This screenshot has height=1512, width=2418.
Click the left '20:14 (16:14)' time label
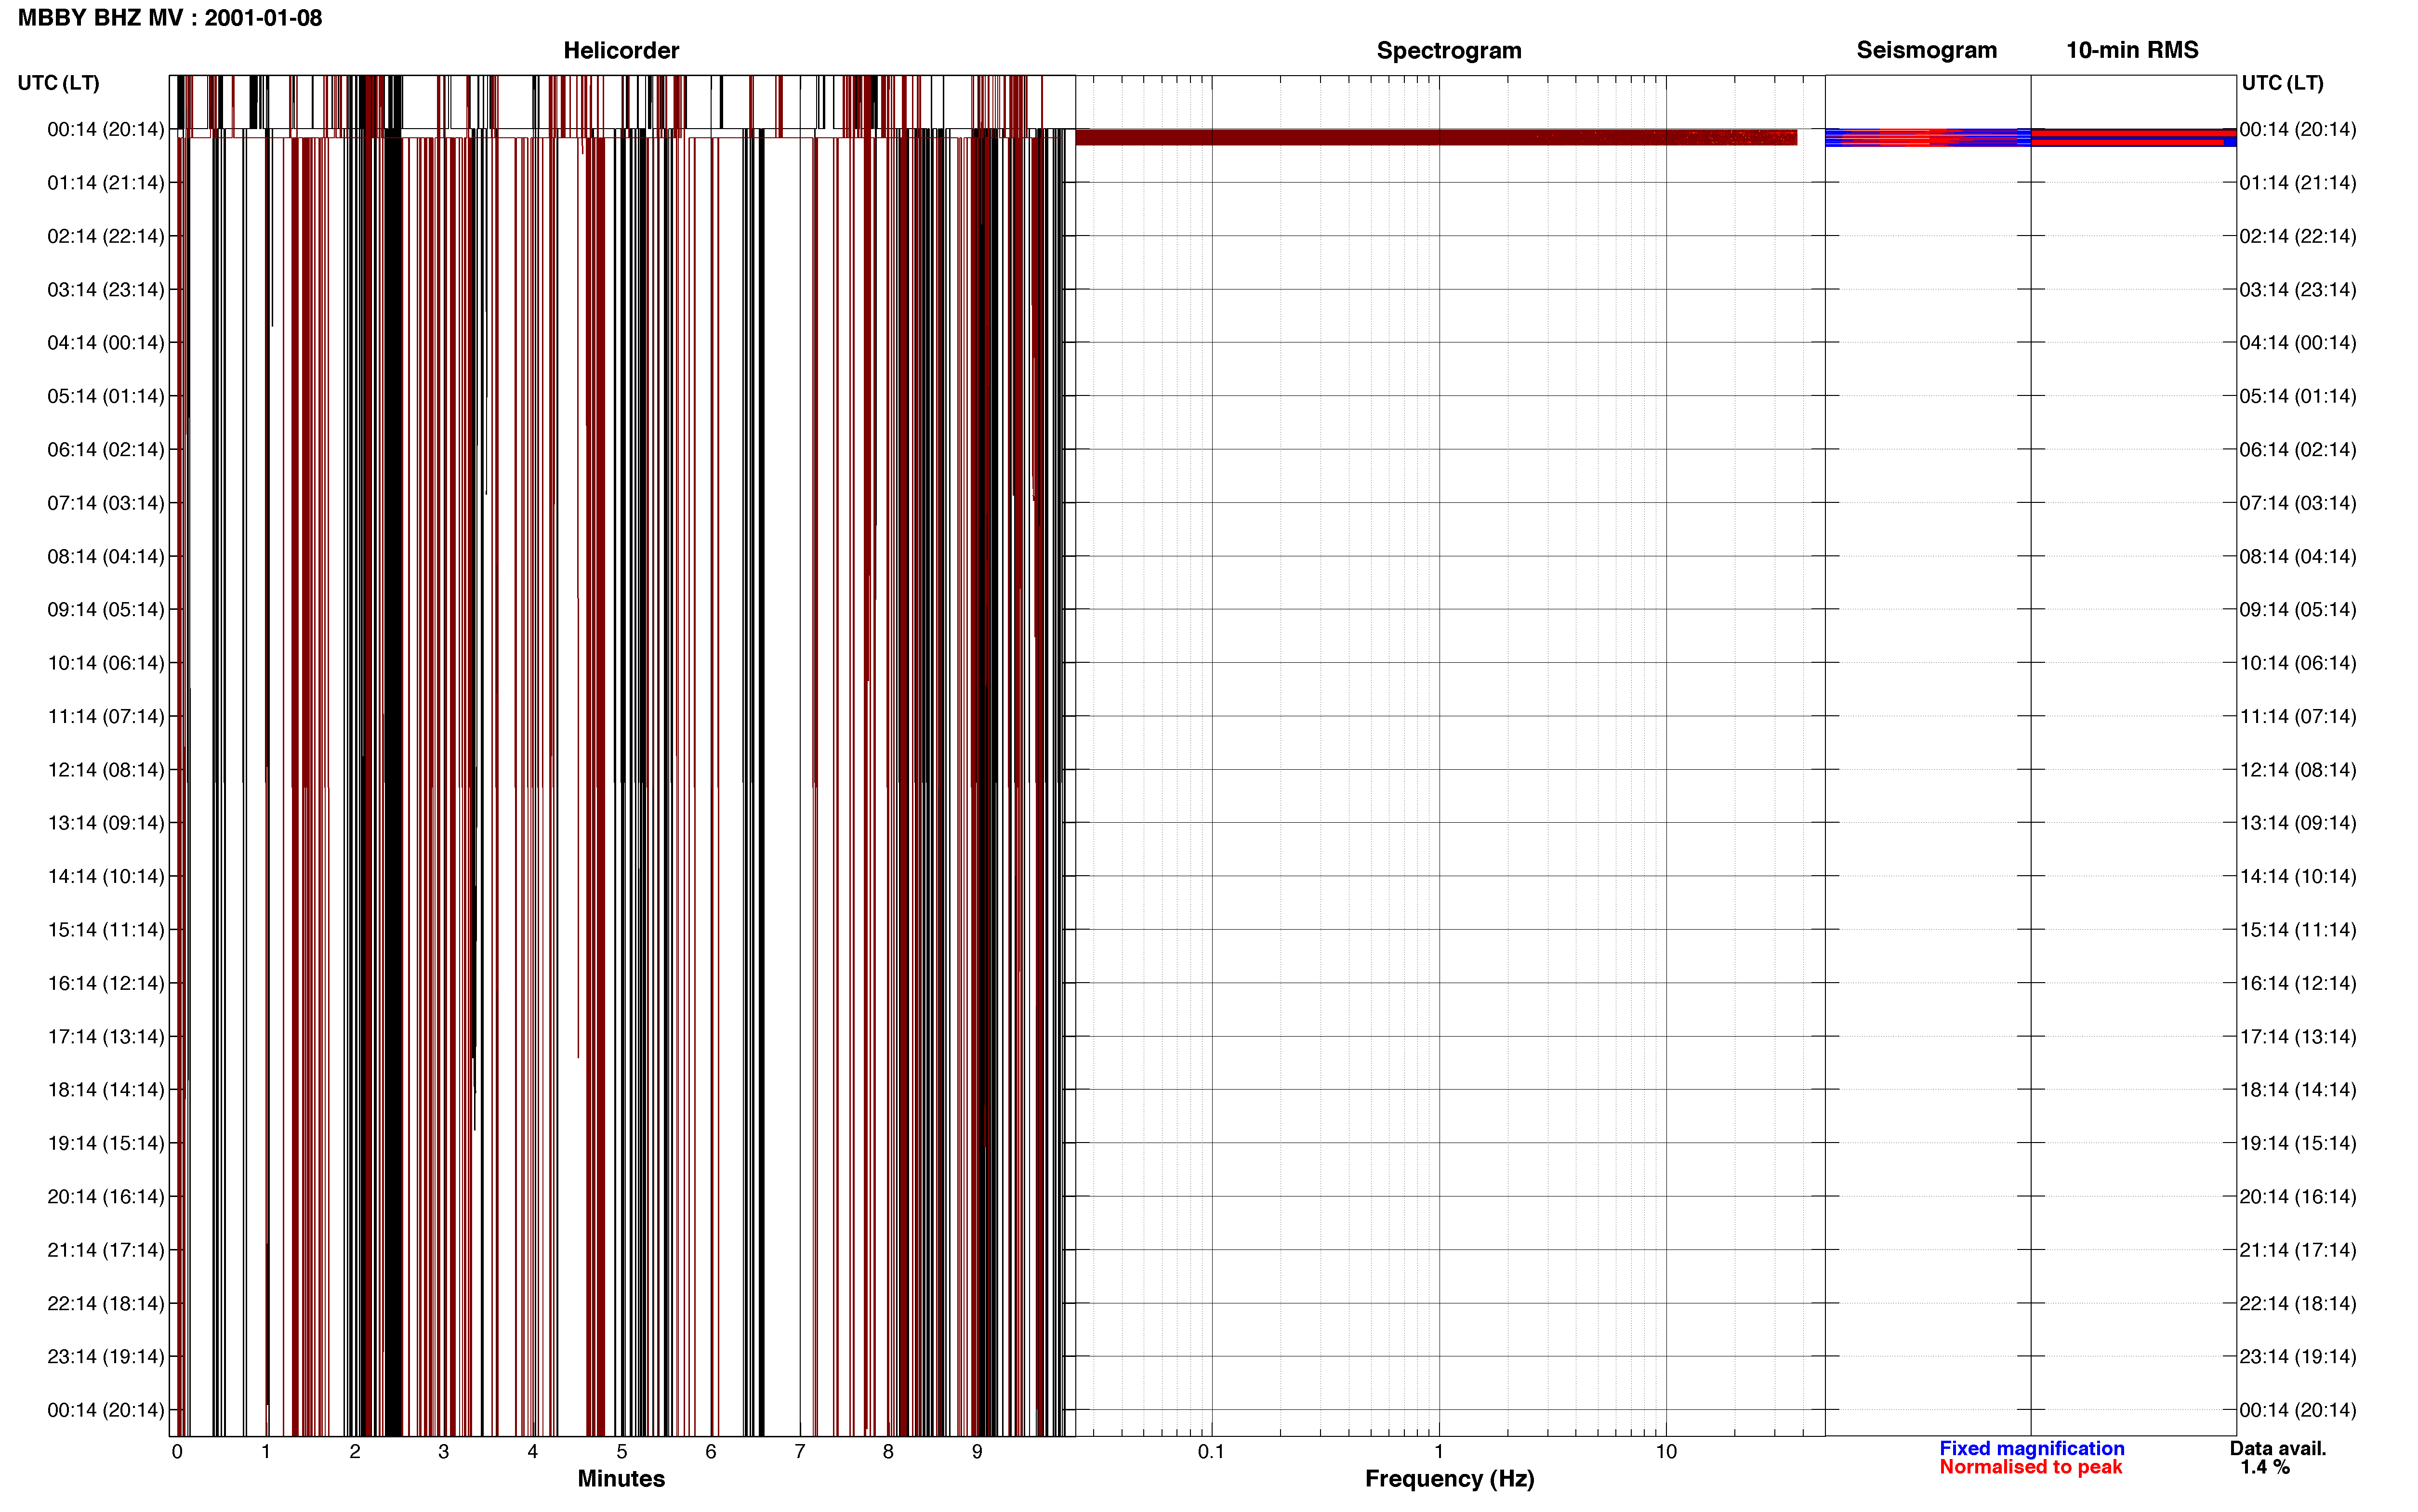point(106,1196)
